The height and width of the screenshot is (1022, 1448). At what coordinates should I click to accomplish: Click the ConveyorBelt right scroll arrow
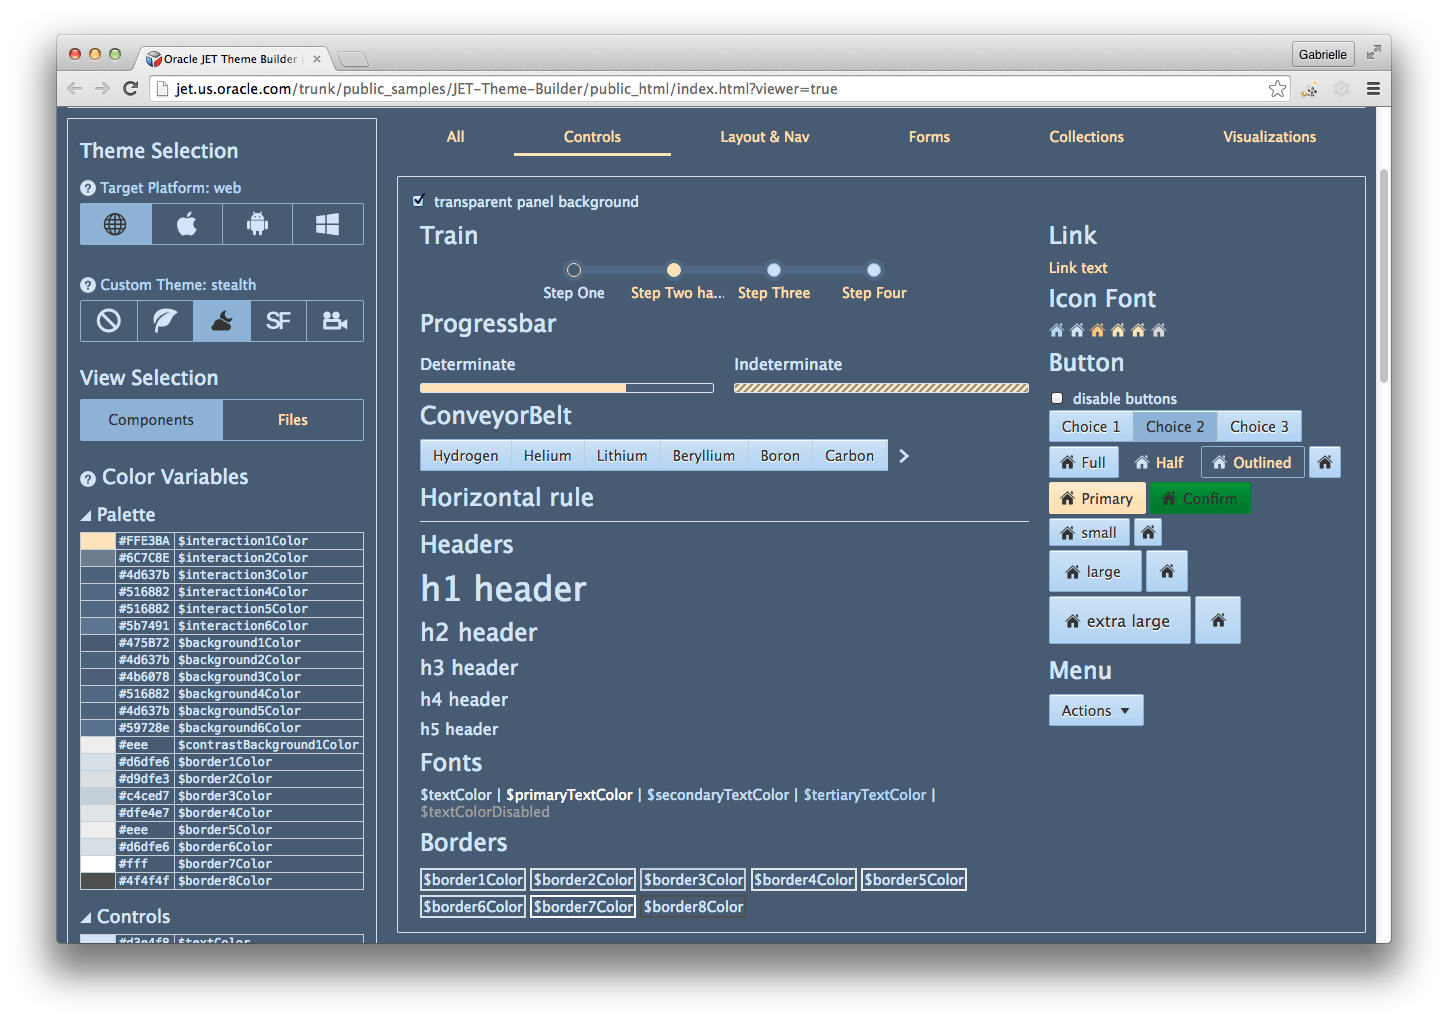(903, 455)
